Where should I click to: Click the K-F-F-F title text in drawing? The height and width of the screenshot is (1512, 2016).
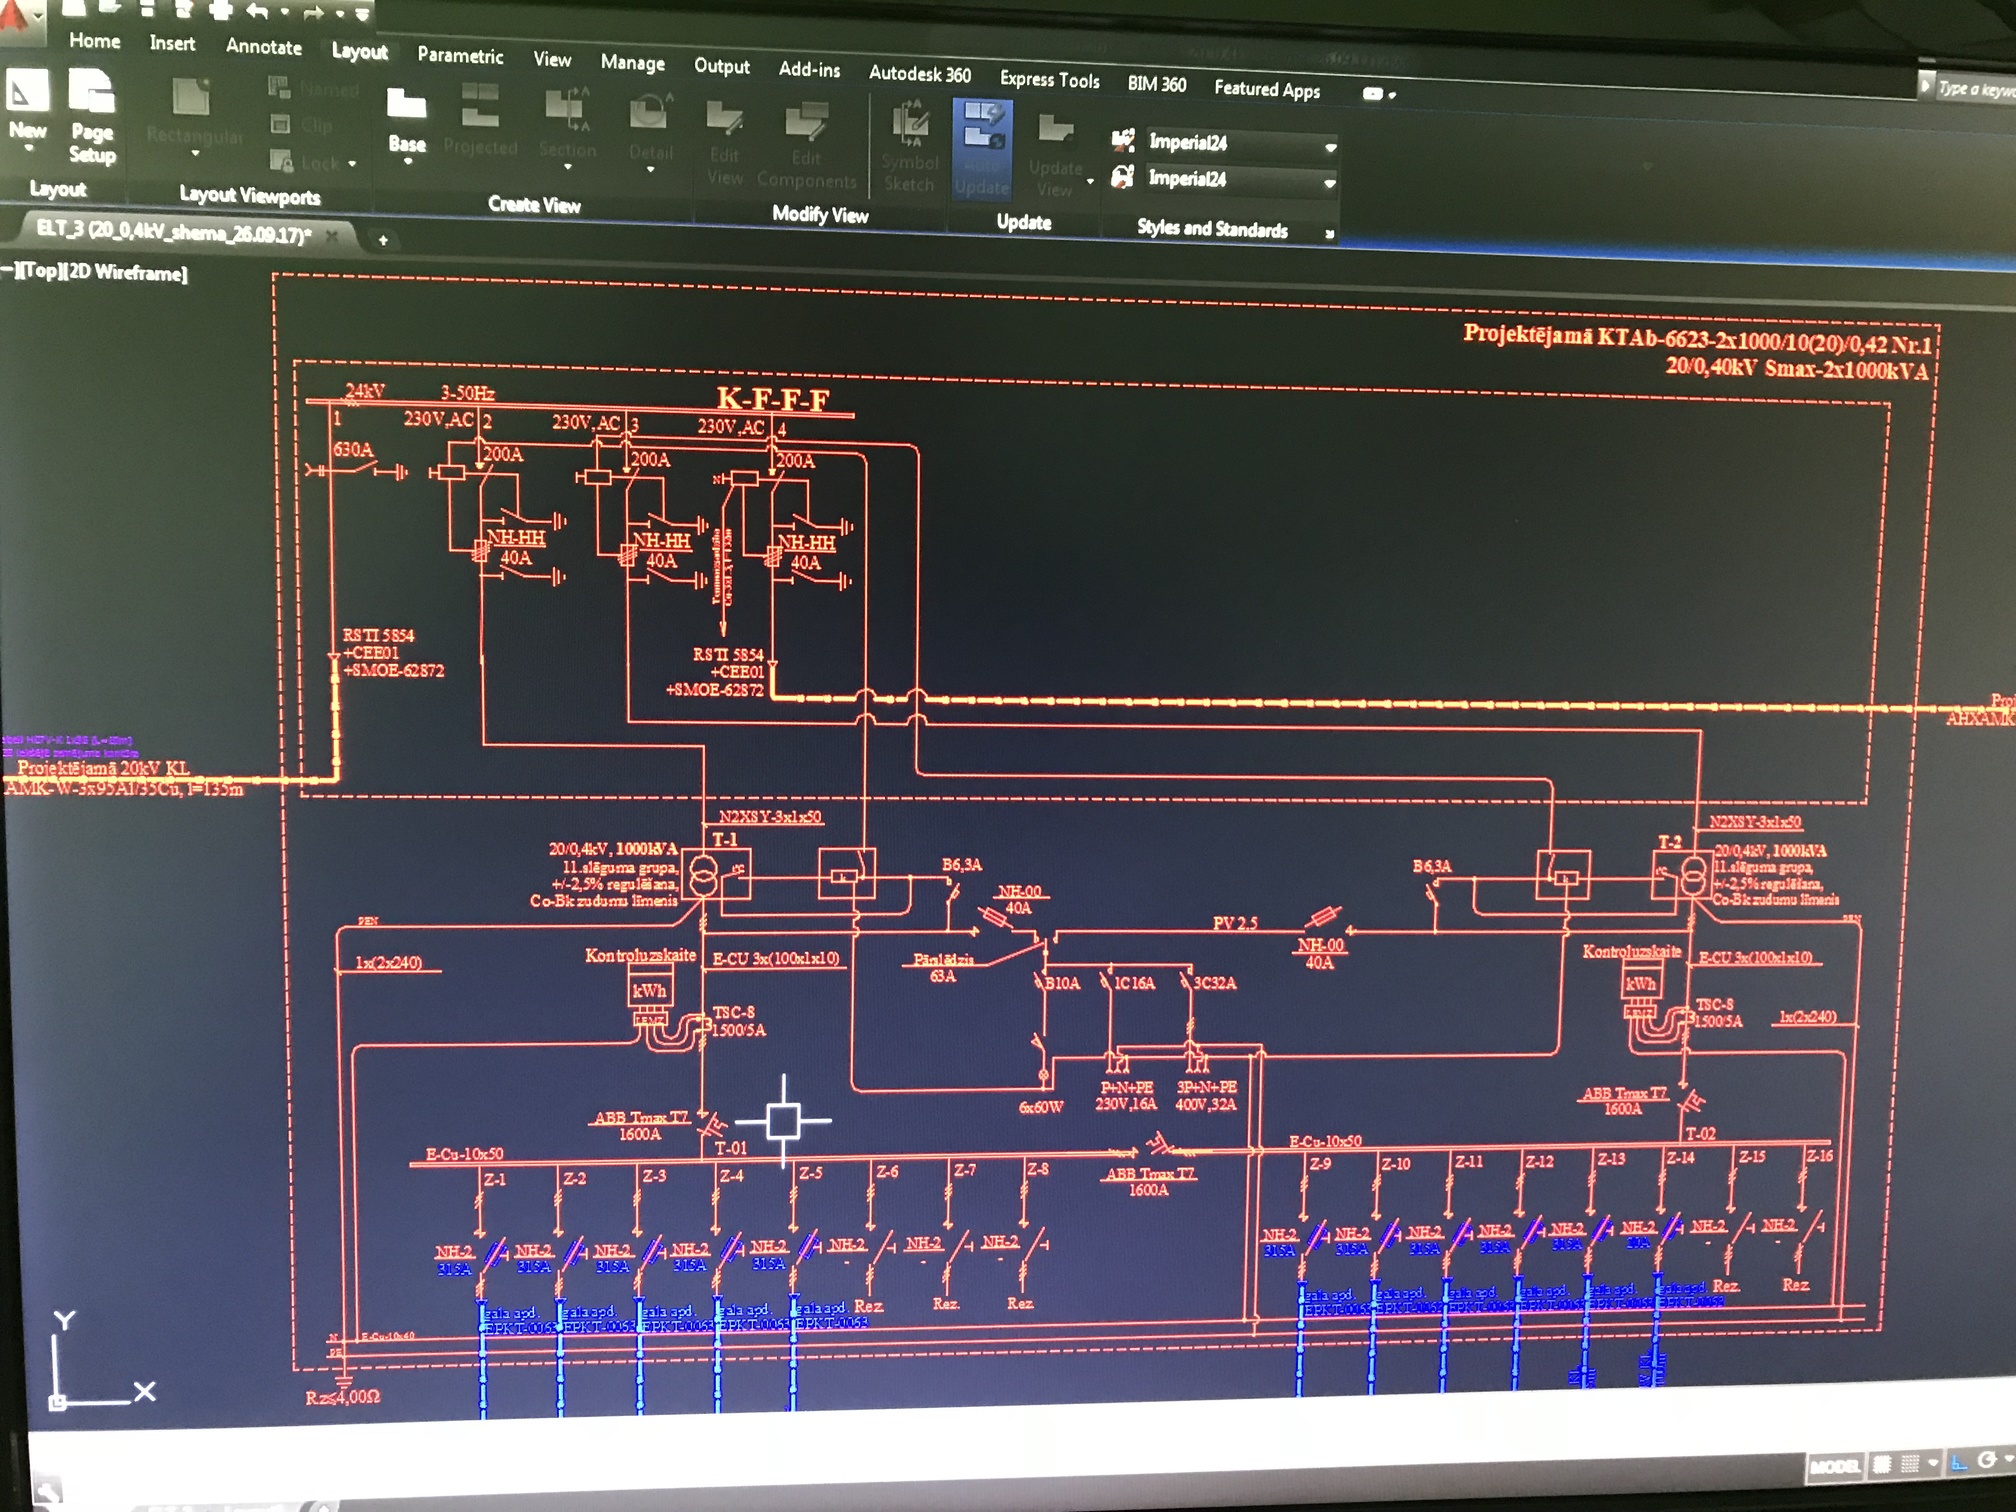(x=773, y=399)
